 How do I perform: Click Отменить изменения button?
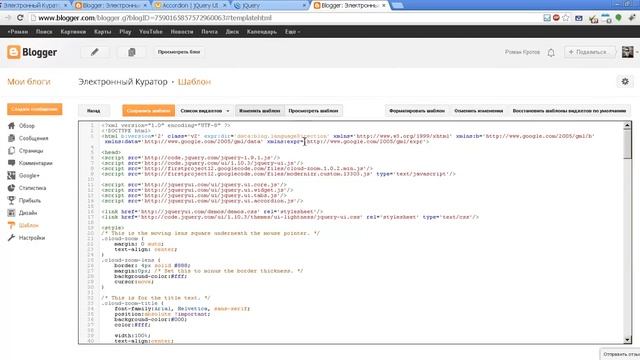tap(479, 111)
